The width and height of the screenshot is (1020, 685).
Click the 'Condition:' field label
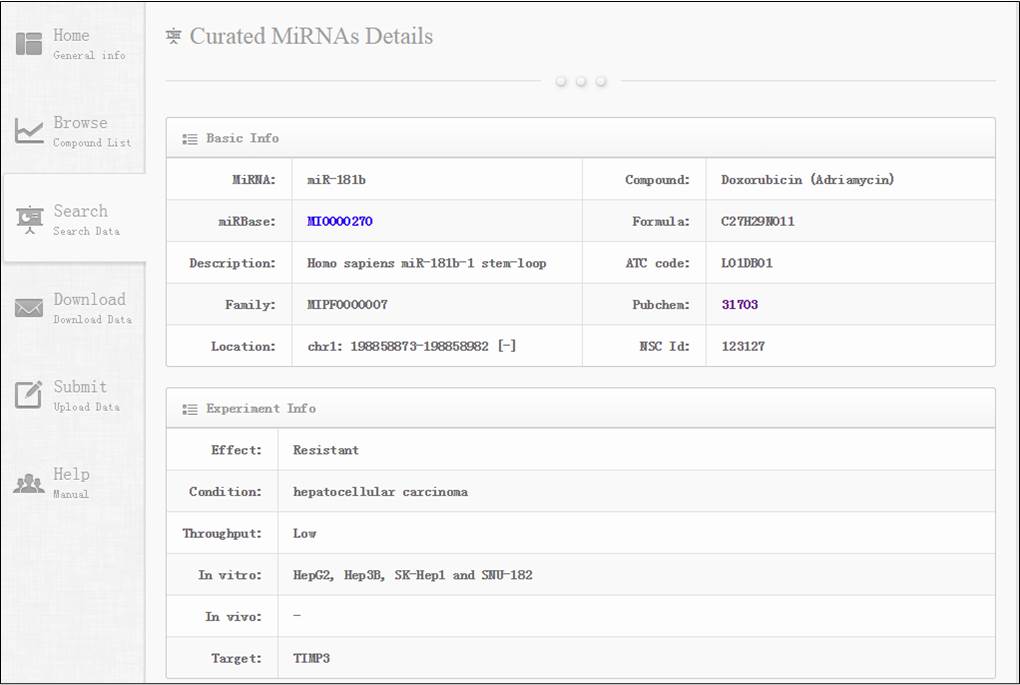(x=225, y=492)
